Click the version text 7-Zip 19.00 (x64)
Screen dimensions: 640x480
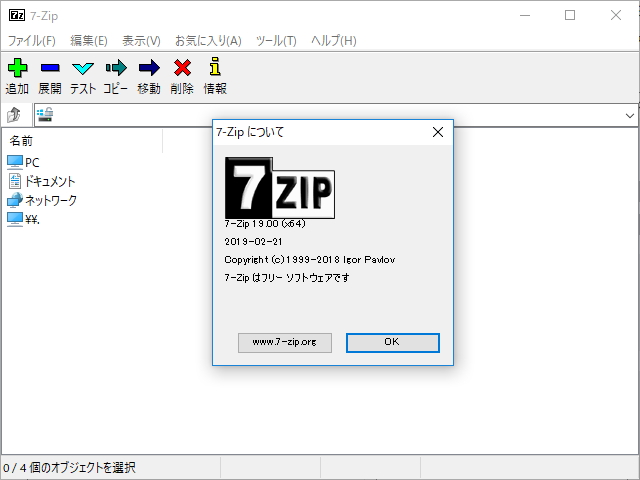[265, 224]
